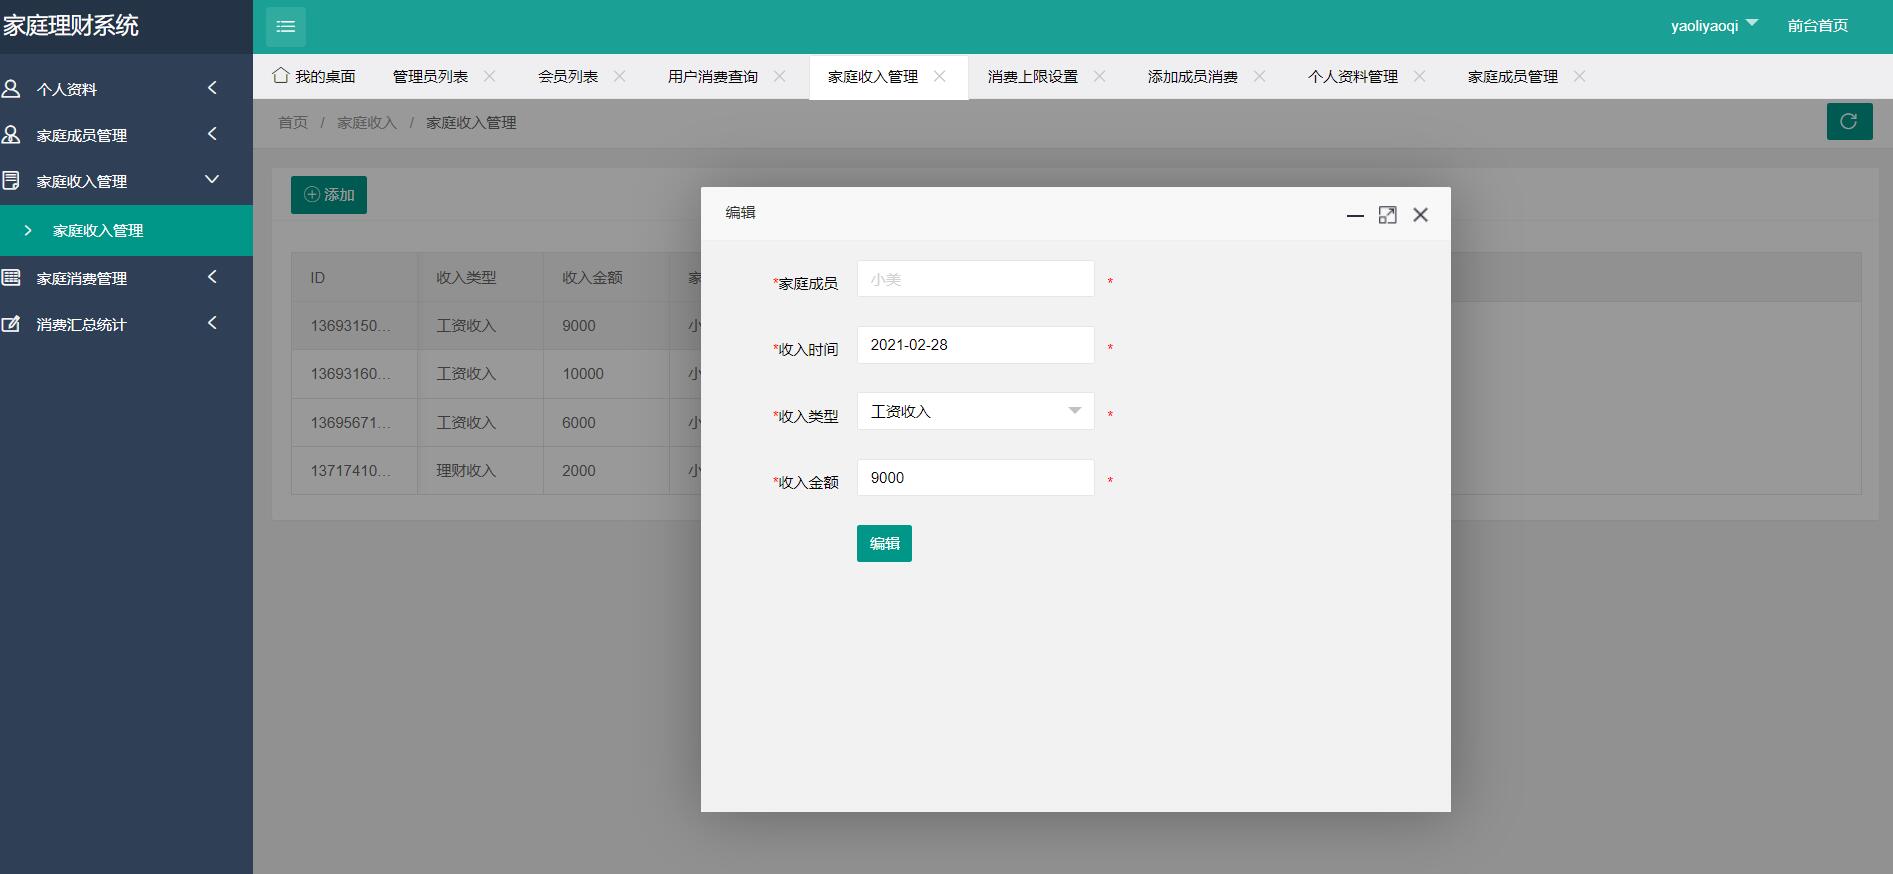Switch to the 我的桌面 tab

(x=314, y=76)
